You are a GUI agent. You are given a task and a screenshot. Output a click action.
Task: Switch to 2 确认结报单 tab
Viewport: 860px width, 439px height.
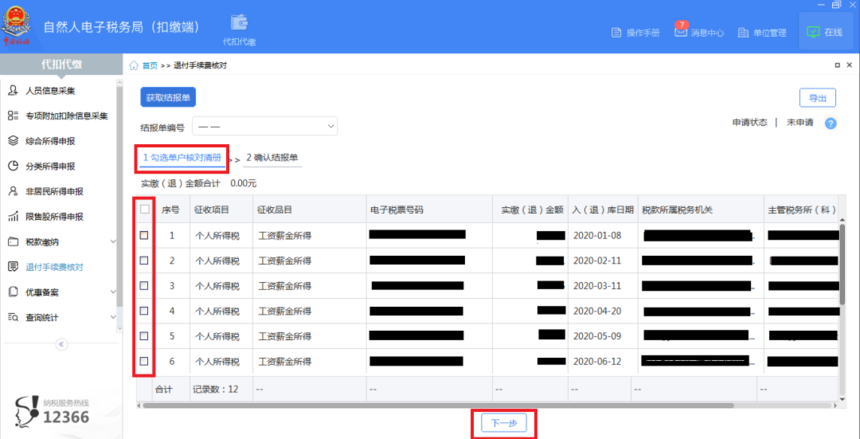coord(271,158)
